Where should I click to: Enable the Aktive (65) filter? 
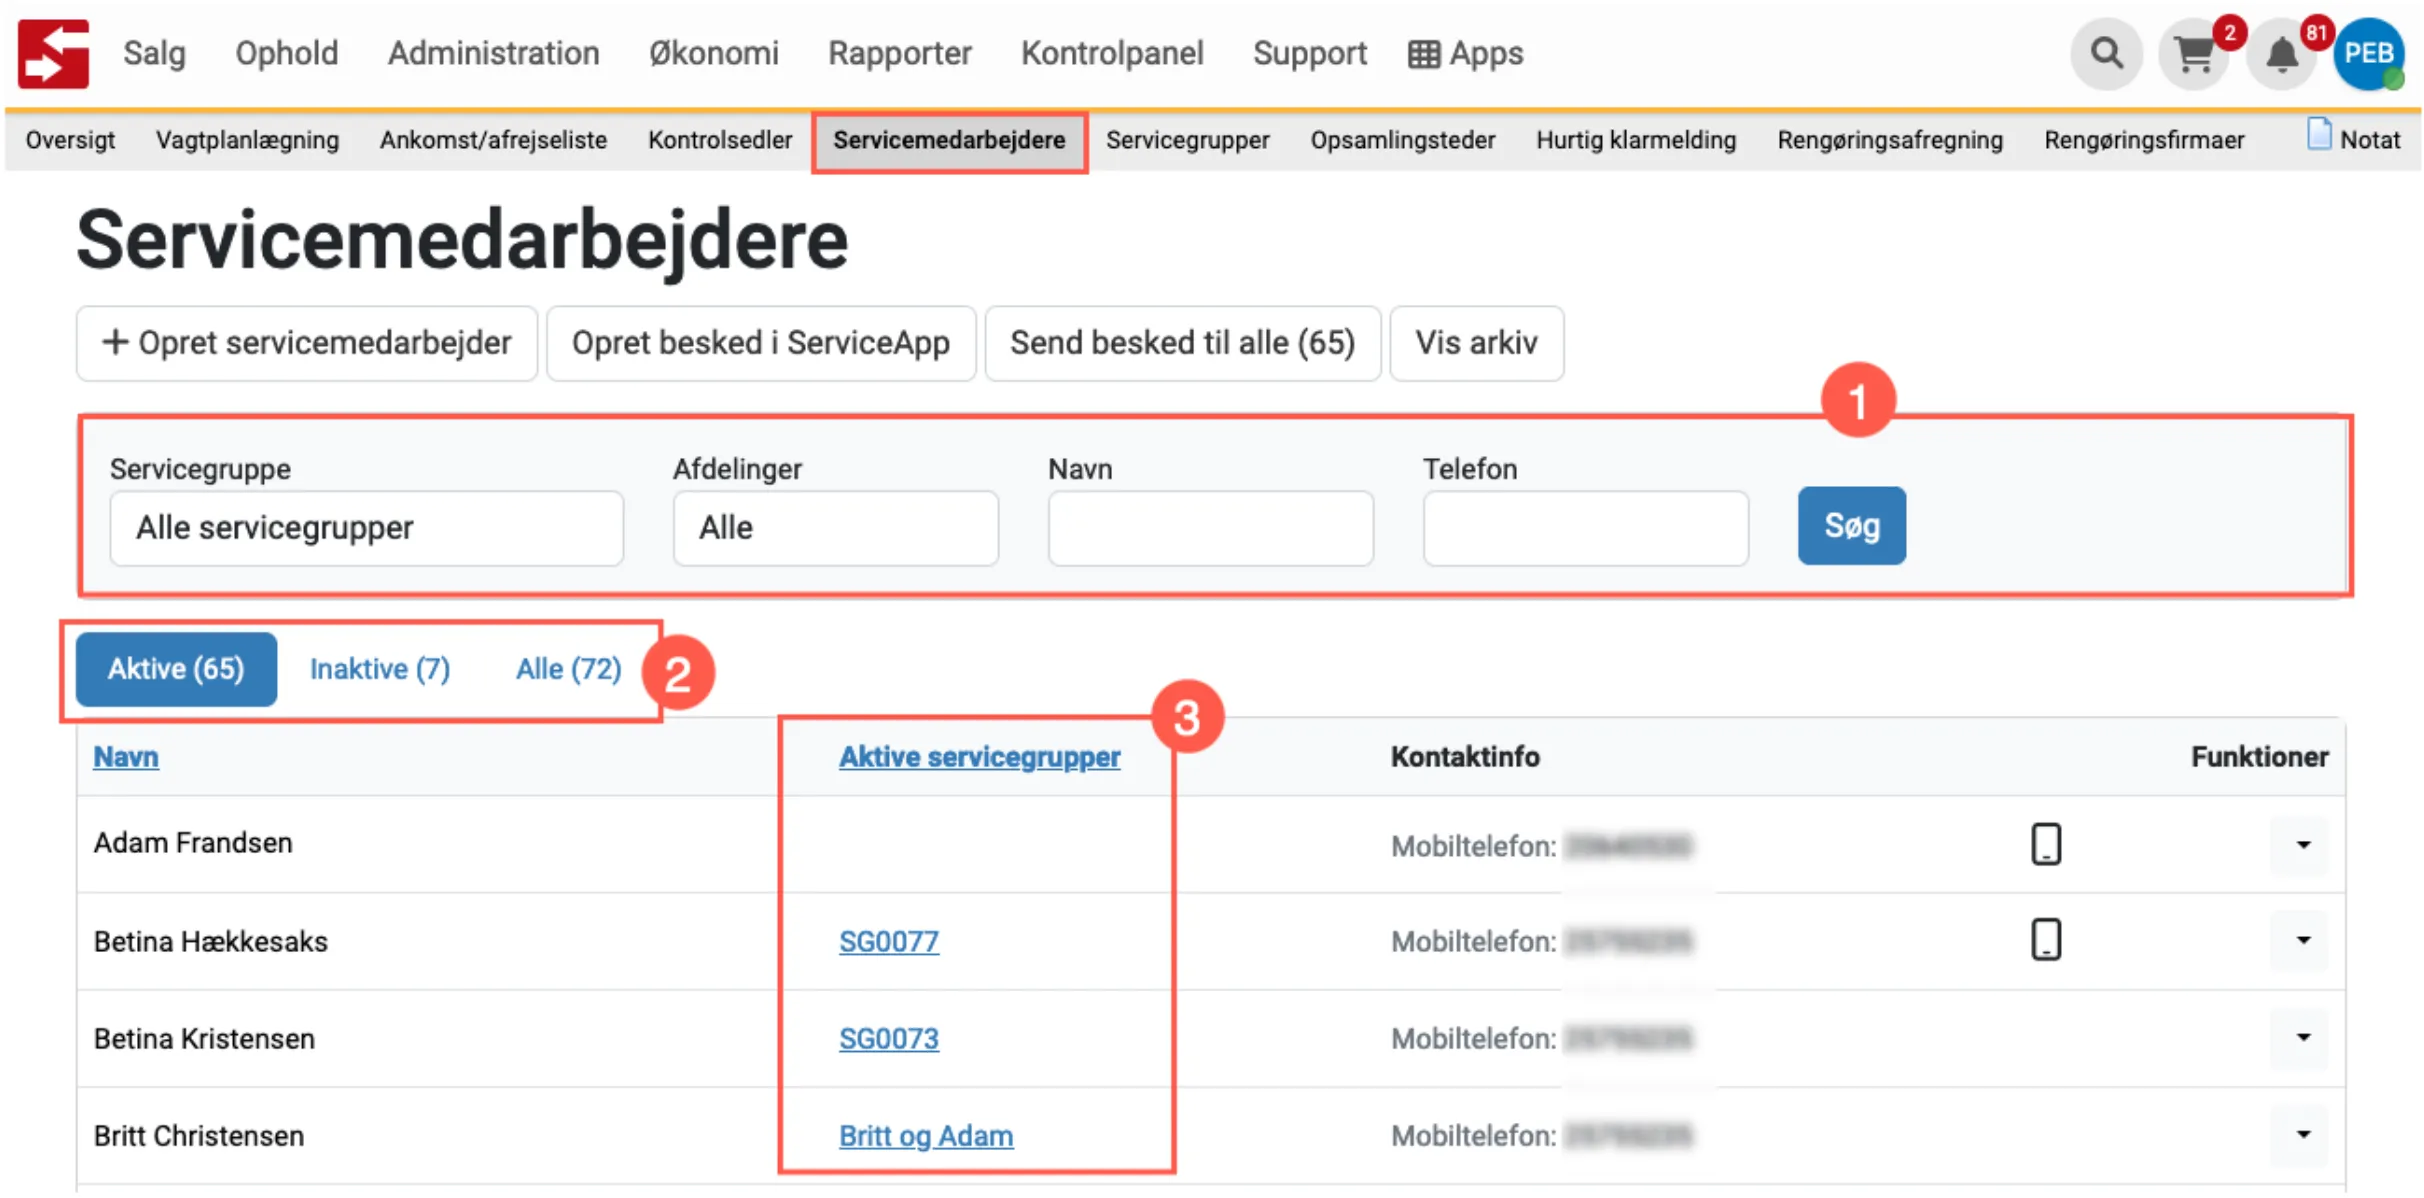[176, 669]
